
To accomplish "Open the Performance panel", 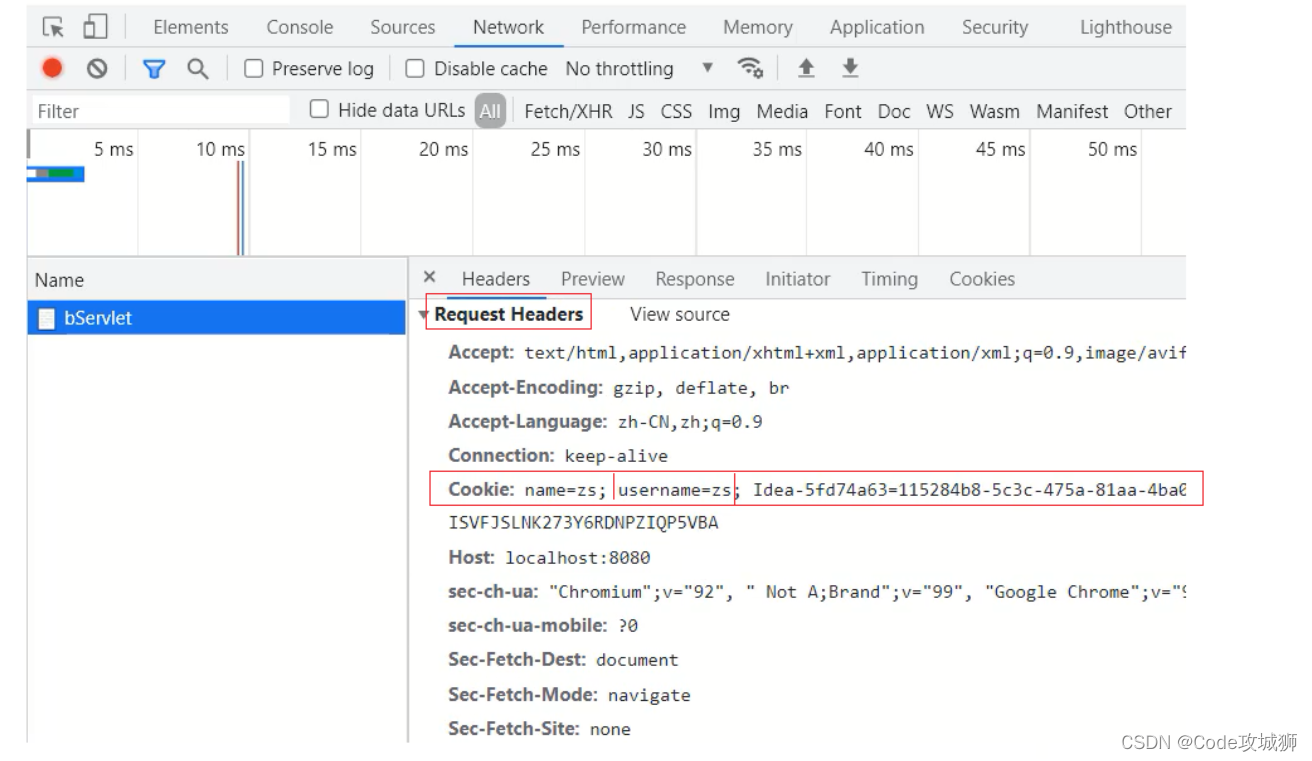I will 633,27.
